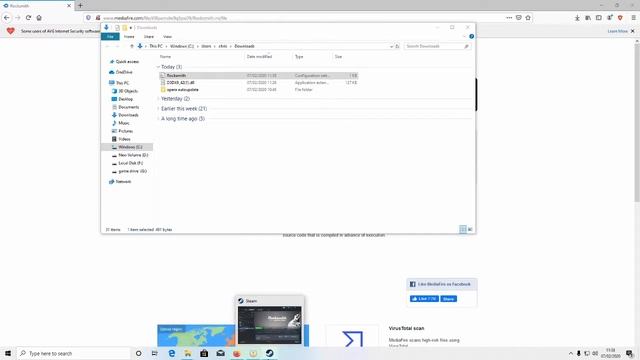The image size is (640, 360).
Task: Open Documents in navigation pane
Action: point(128,107)
